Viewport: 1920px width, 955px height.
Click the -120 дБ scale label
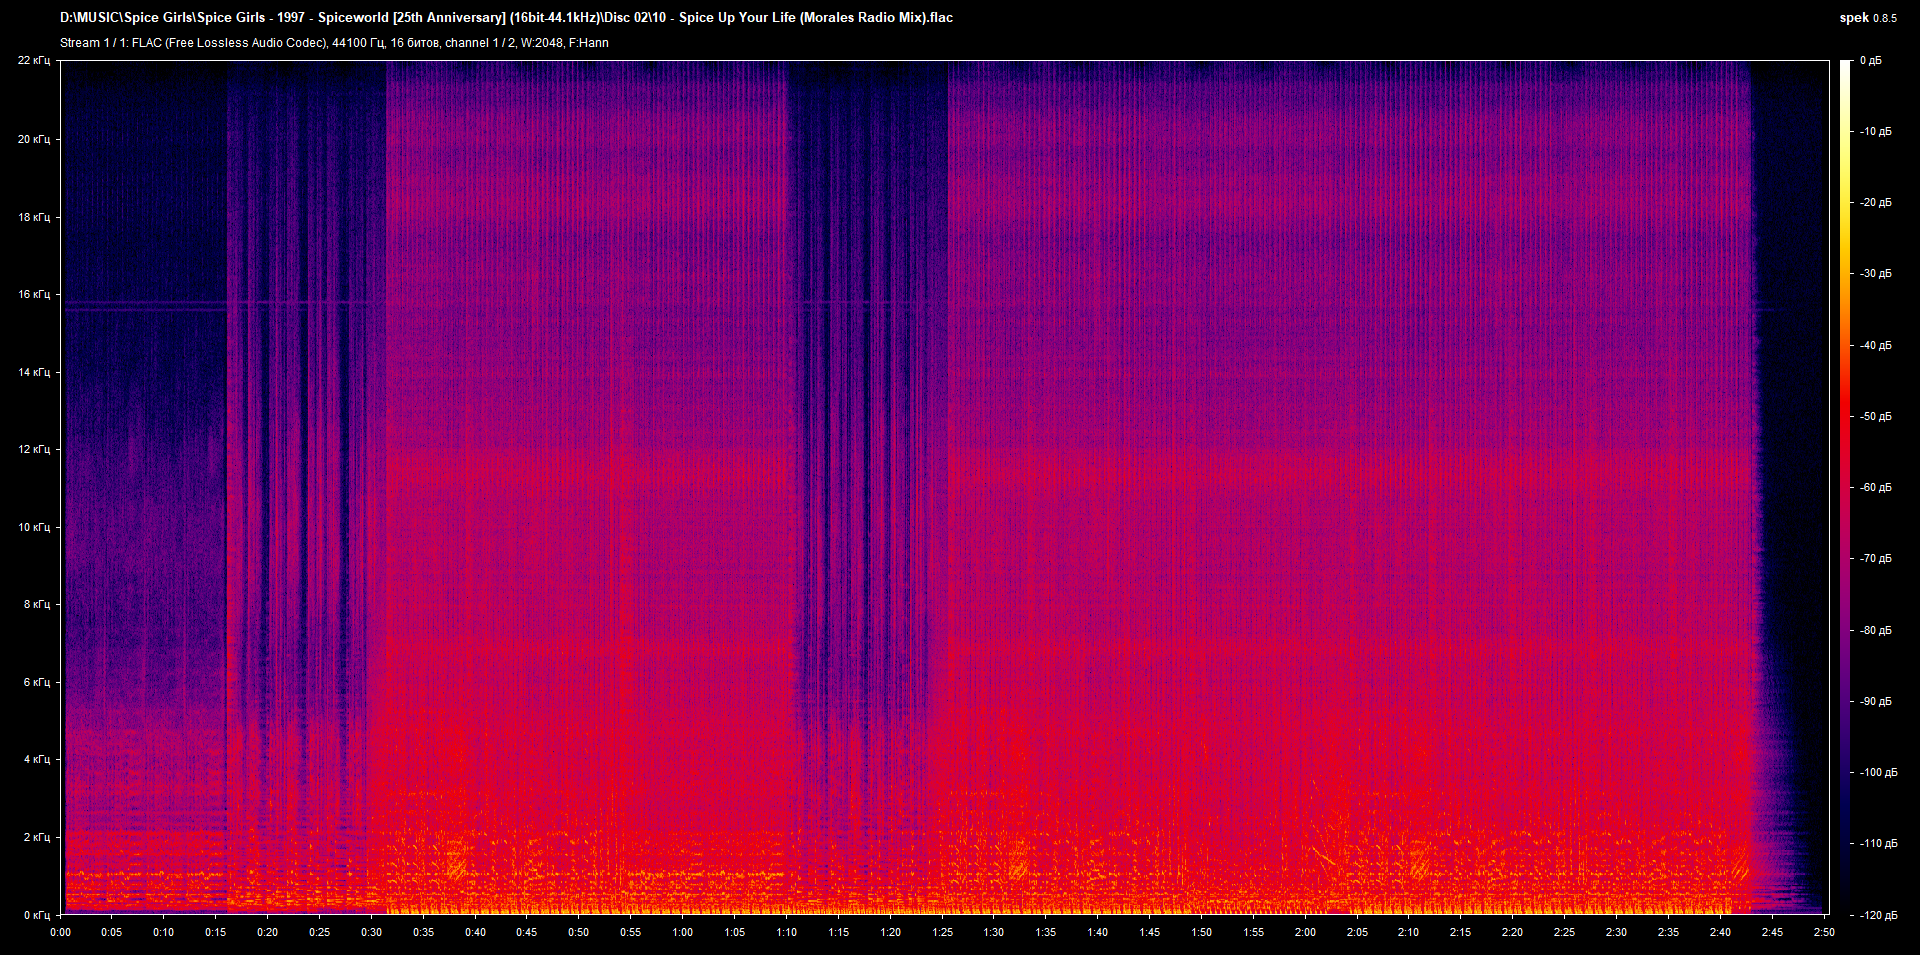click(x=1876, y=915)
